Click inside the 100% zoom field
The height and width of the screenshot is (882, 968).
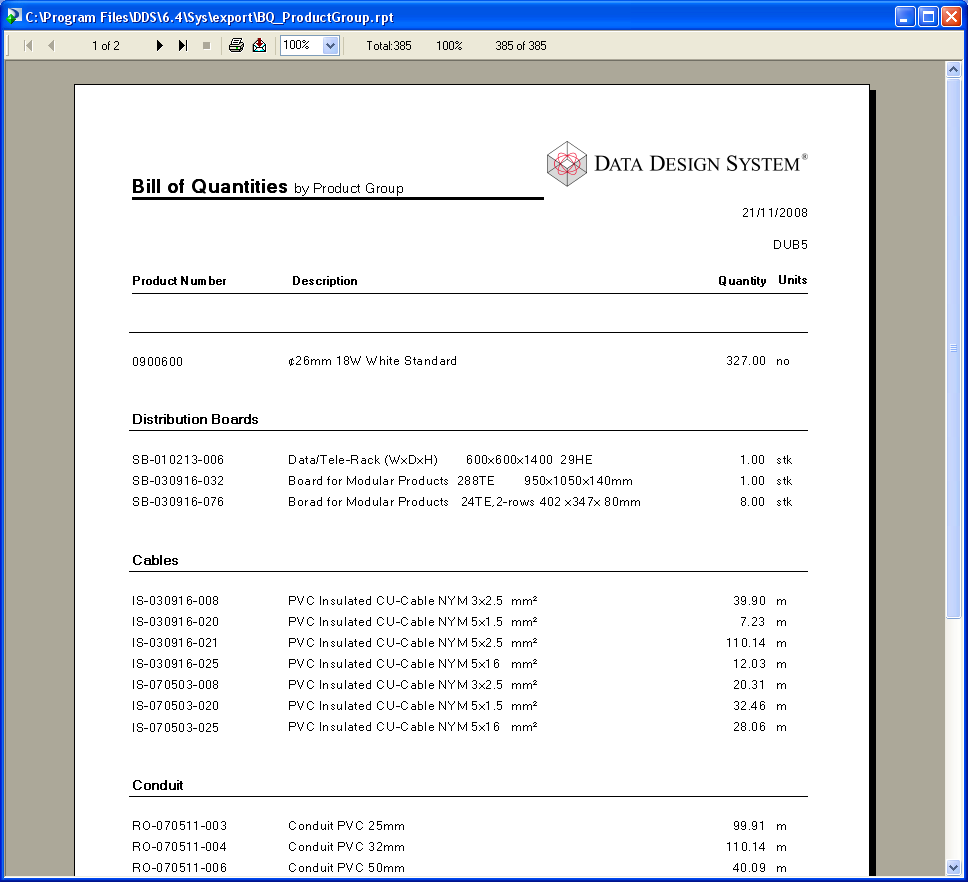tap(300, 45)
